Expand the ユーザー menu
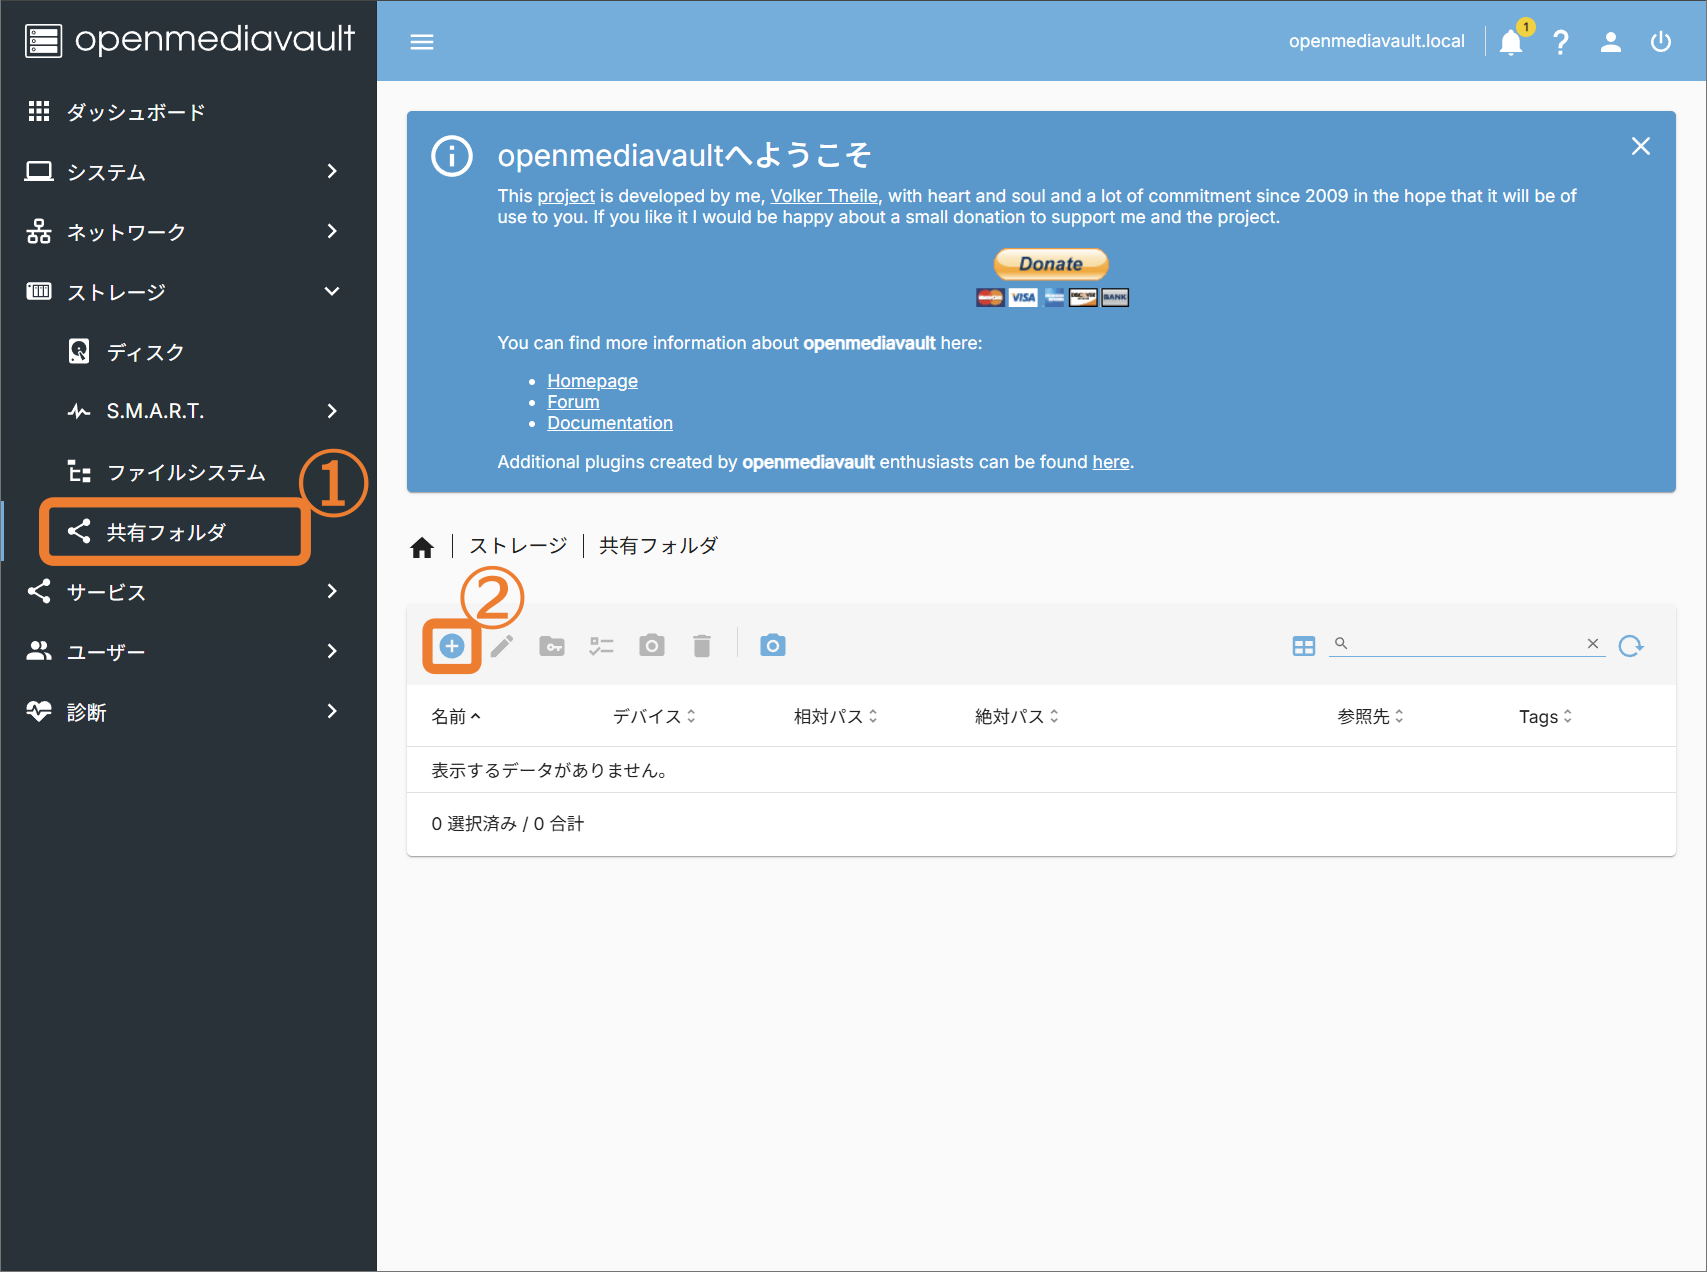Screen dimensions: 1707x1272 coord(188,652)
